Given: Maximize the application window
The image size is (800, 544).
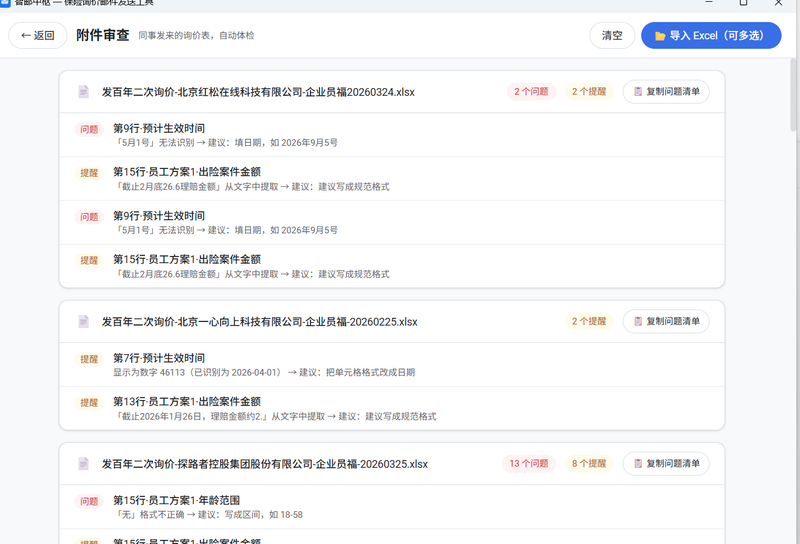Looking at the screenshot, I should (743, 3).
